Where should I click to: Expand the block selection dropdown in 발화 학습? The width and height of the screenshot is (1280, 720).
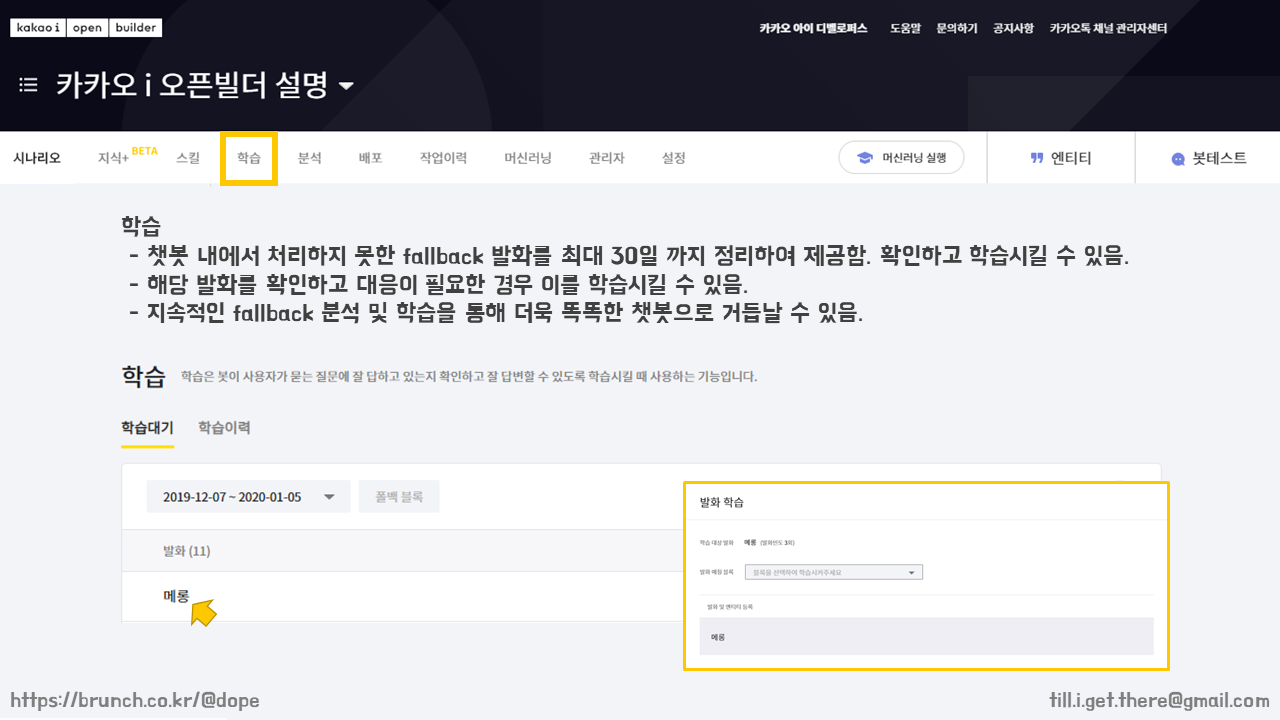pos(834,573)
